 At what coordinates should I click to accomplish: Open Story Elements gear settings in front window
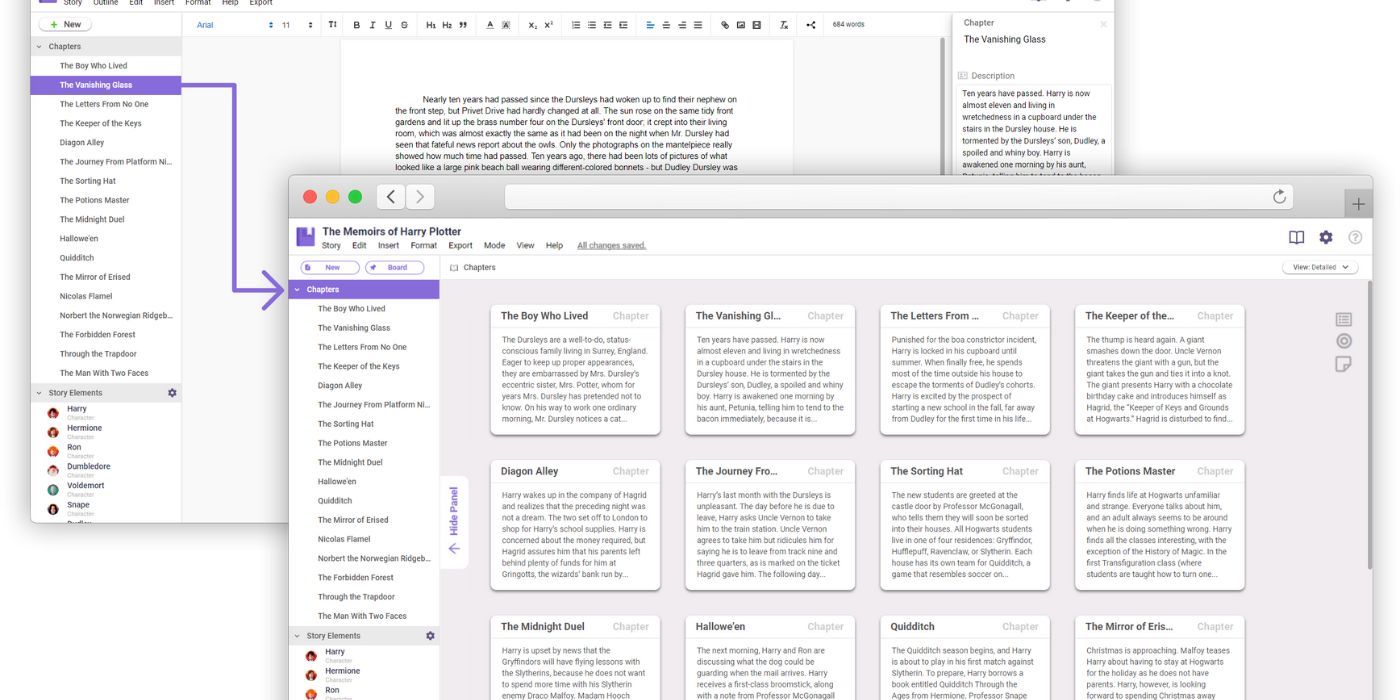click(x=430, y=636)
